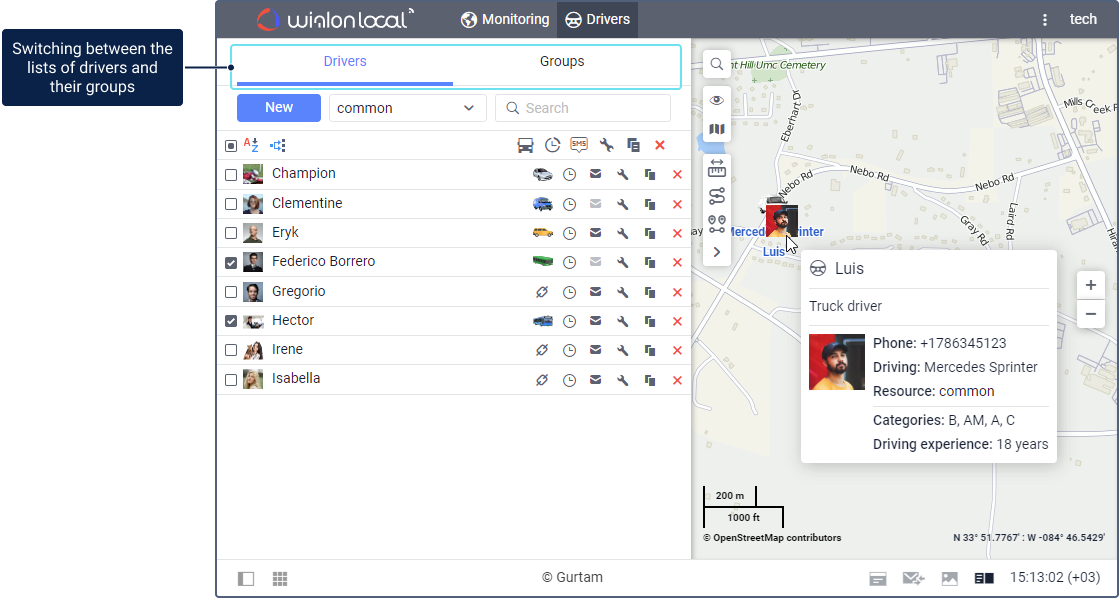The width and height of the screenshot is (1119, 598).
Task: Click the driver Search field
Action: pyautogui.click(x=583, y=108)
